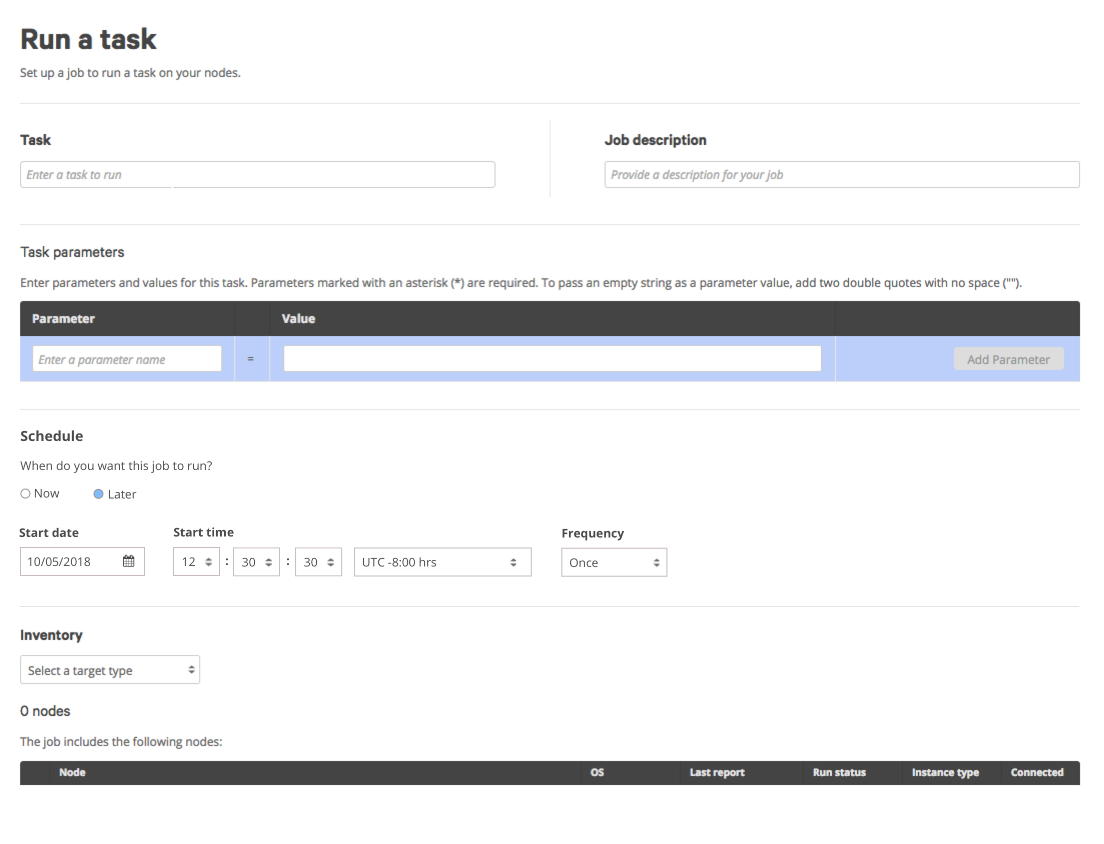Click the 0 nodes count text
Screen dimensions: 1104x844
[45, 711]
